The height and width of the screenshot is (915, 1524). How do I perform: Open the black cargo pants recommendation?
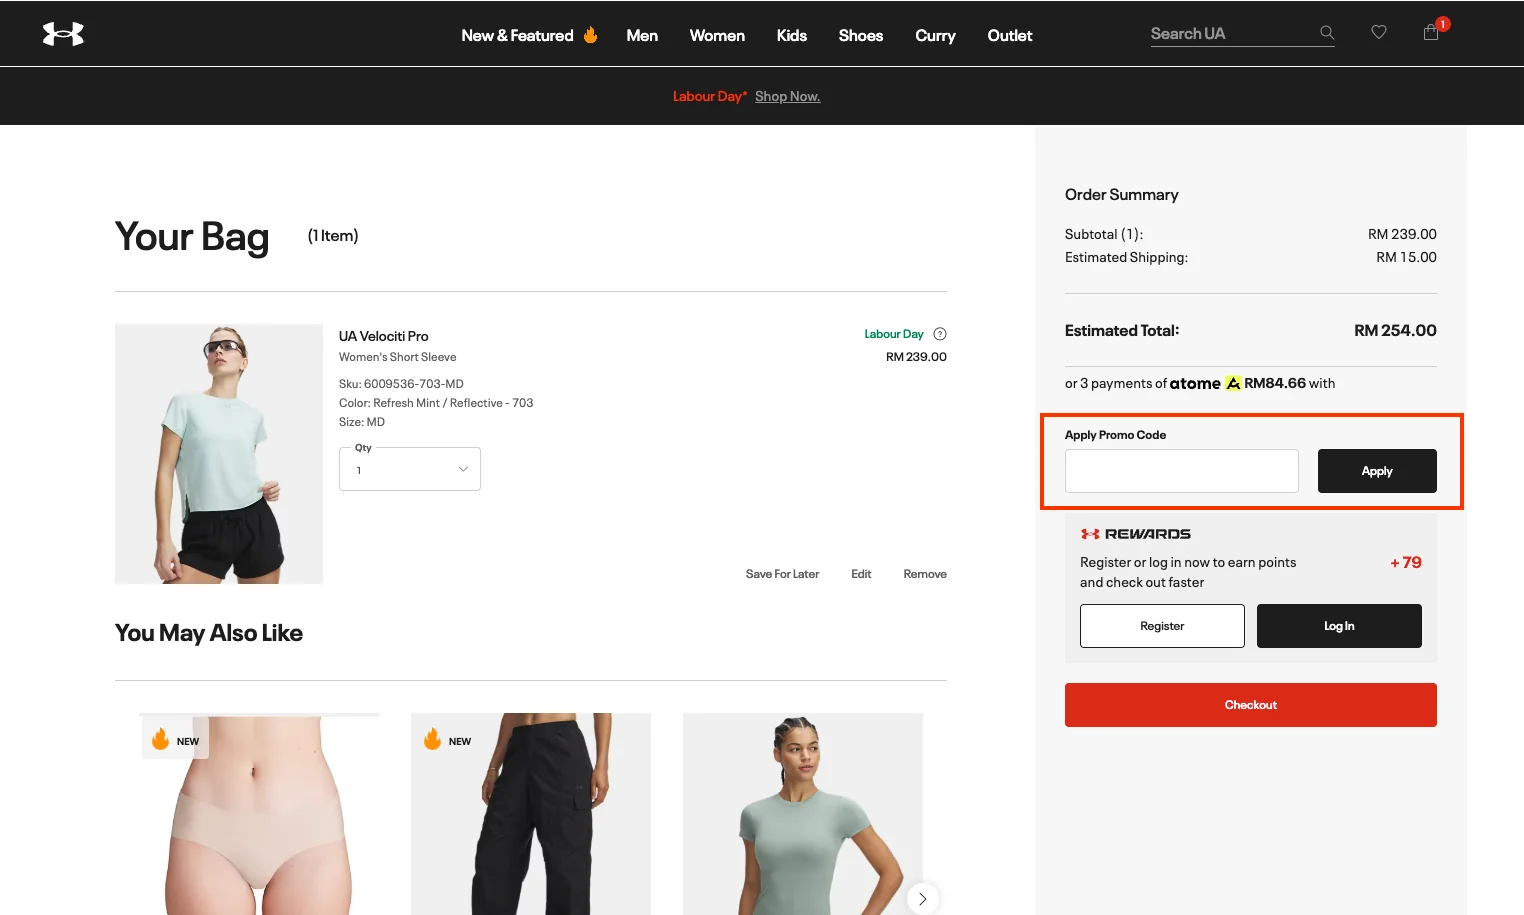click(x=531, y=814)
